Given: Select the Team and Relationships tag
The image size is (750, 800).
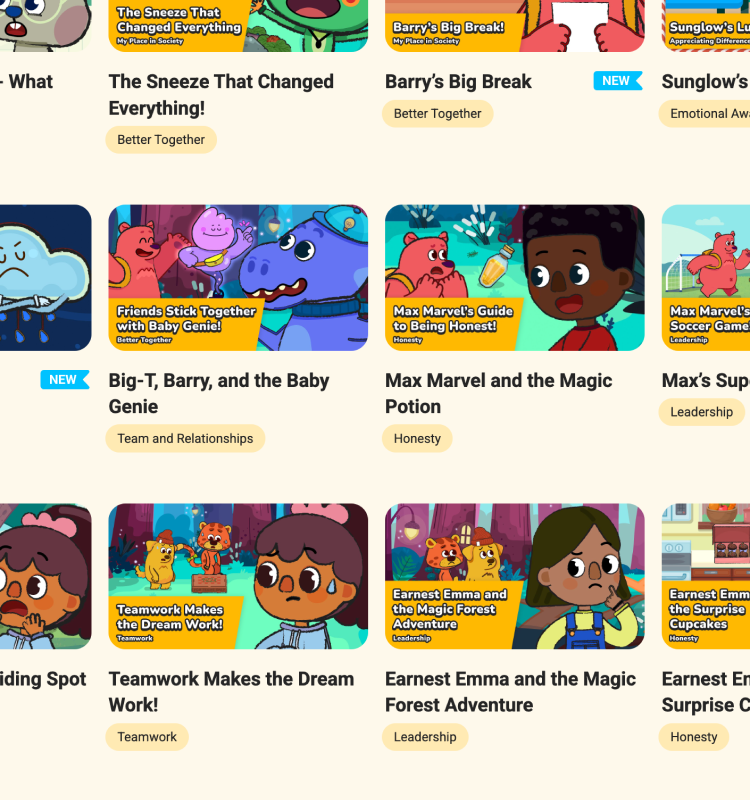Looking at the screenshot, I should [185, 438].
